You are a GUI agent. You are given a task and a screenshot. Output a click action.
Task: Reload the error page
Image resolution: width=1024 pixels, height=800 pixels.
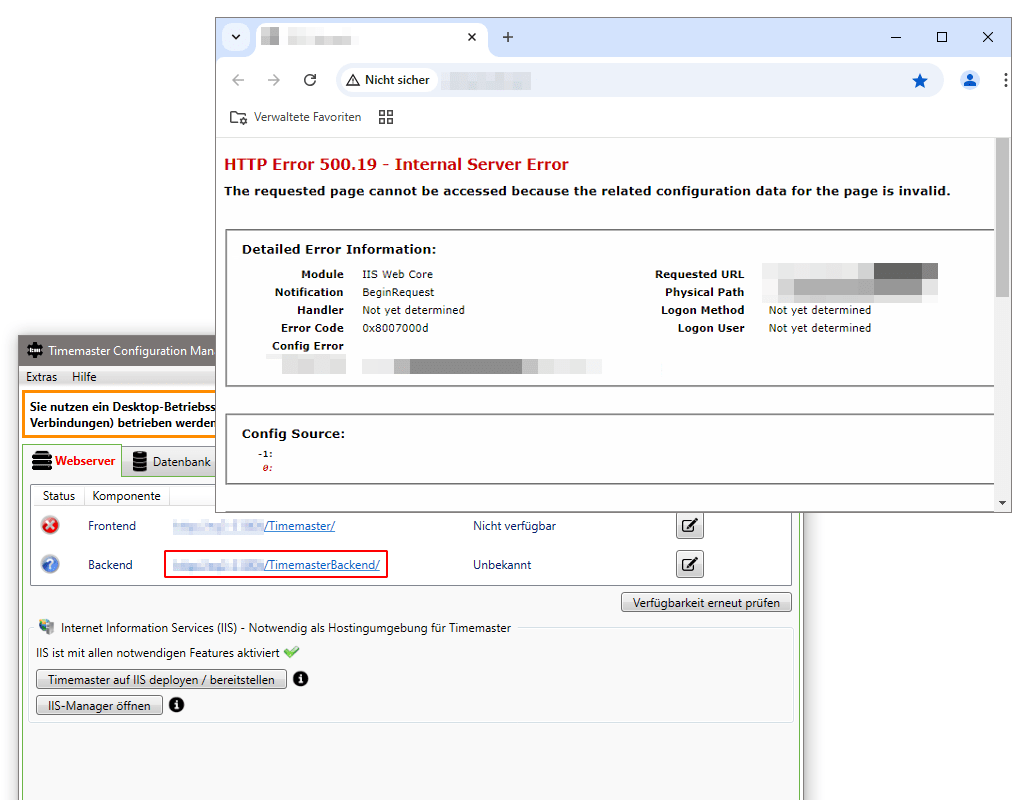pos(310,79)
